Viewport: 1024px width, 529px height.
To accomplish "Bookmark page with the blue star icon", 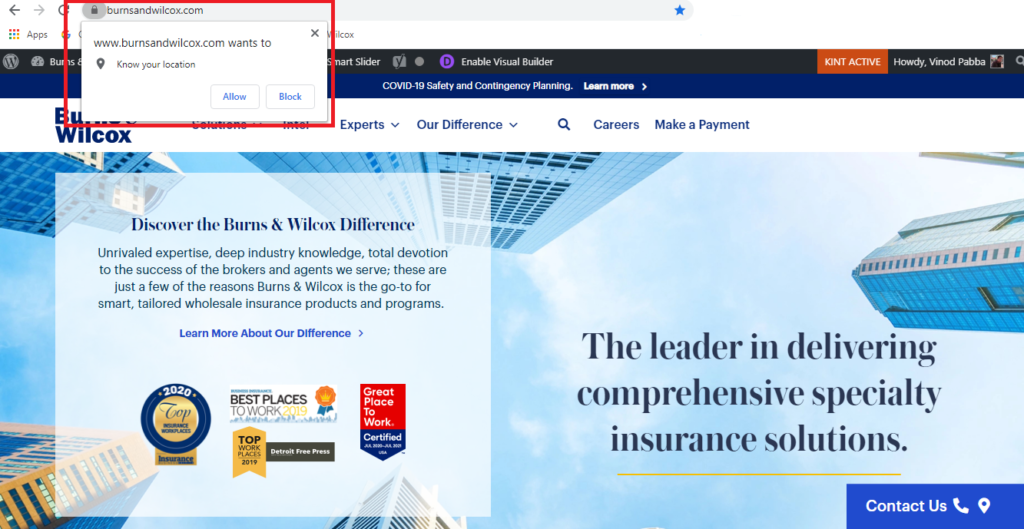I will click(x=680, y=10).
